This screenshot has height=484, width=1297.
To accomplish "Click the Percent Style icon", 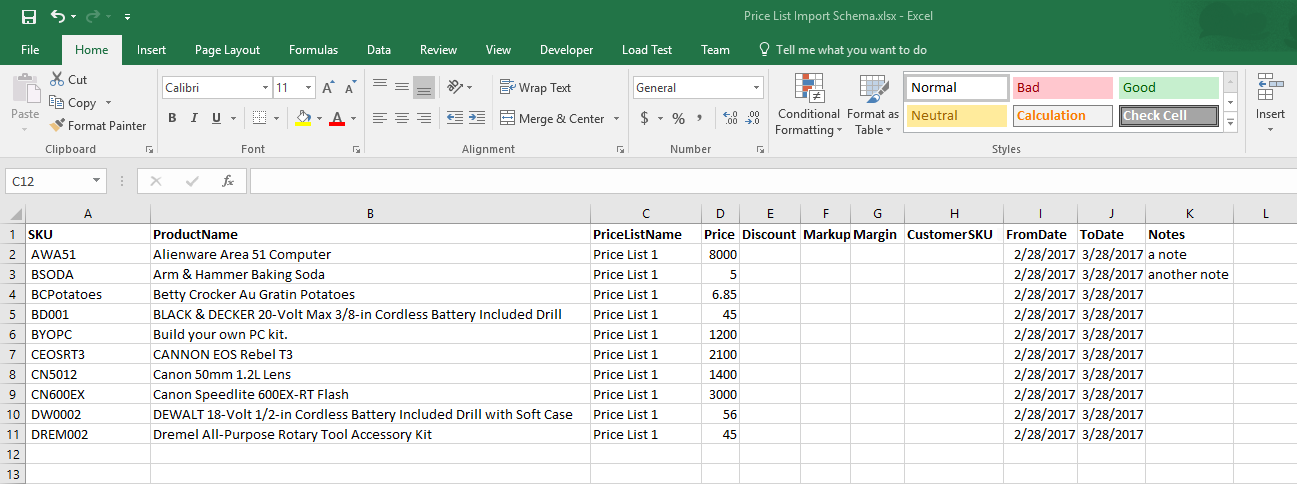I will click(x=678, y=118).
